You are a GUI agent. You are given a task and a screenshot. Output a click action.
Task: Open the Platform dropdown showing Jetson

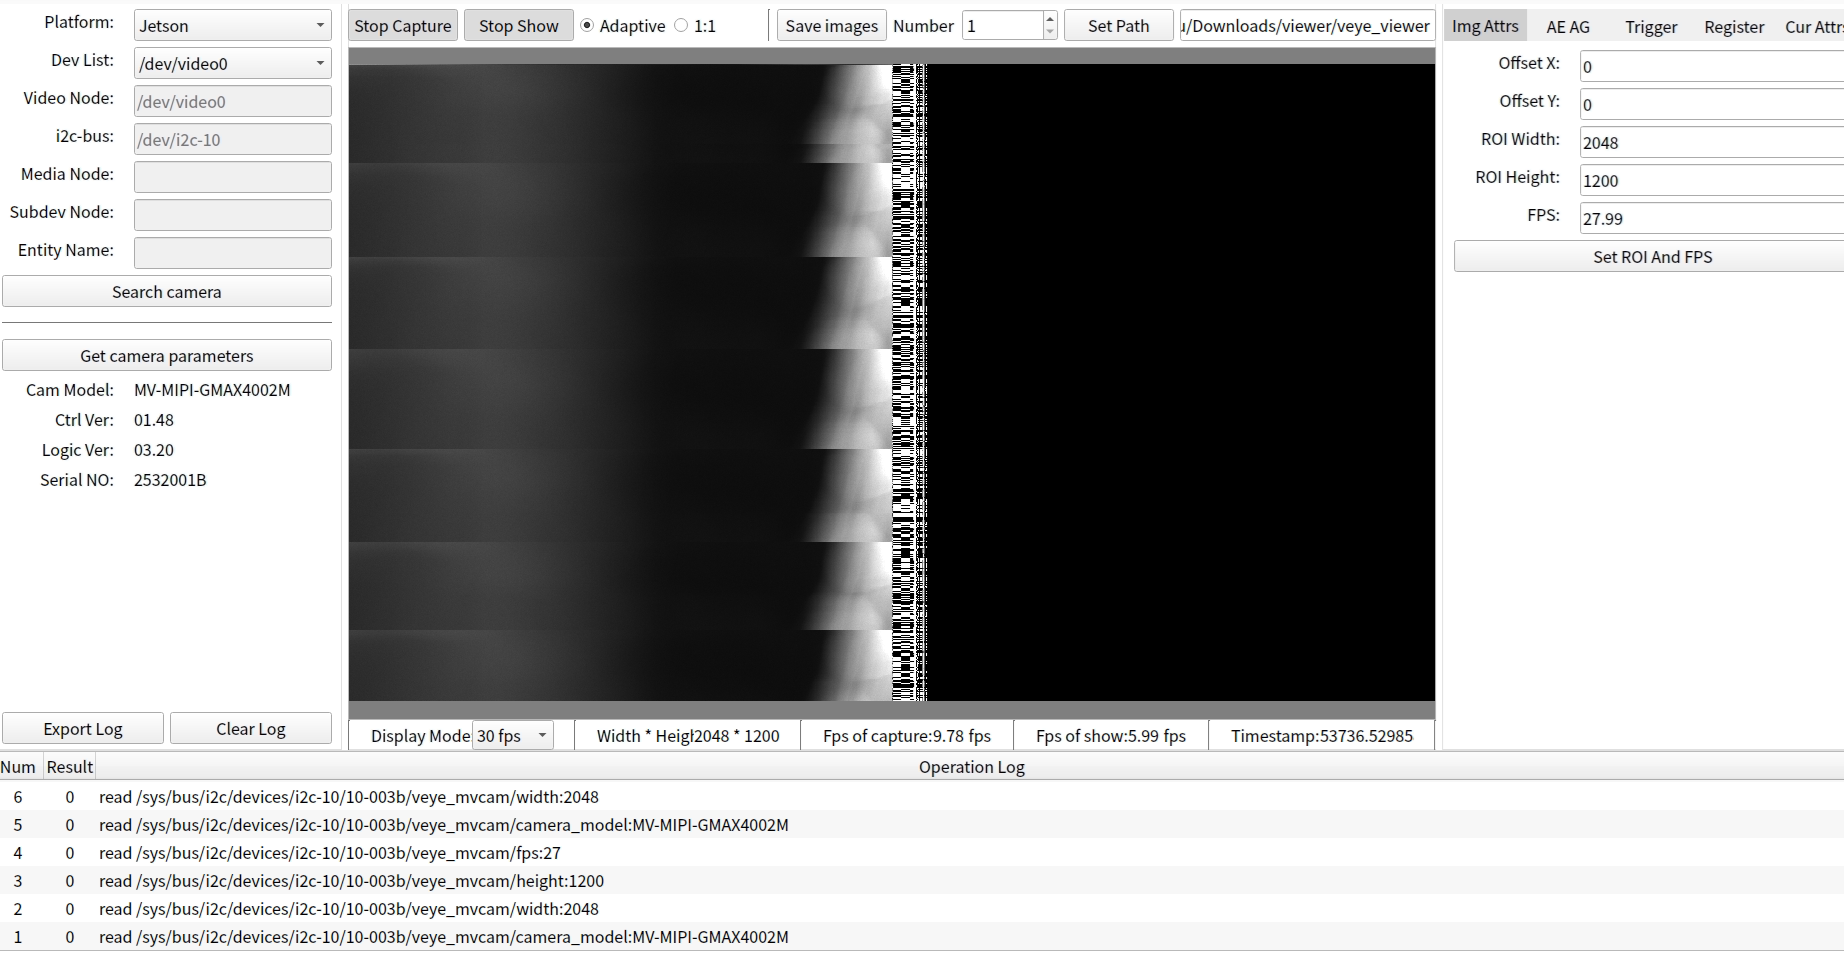click(x=232, y=26)
